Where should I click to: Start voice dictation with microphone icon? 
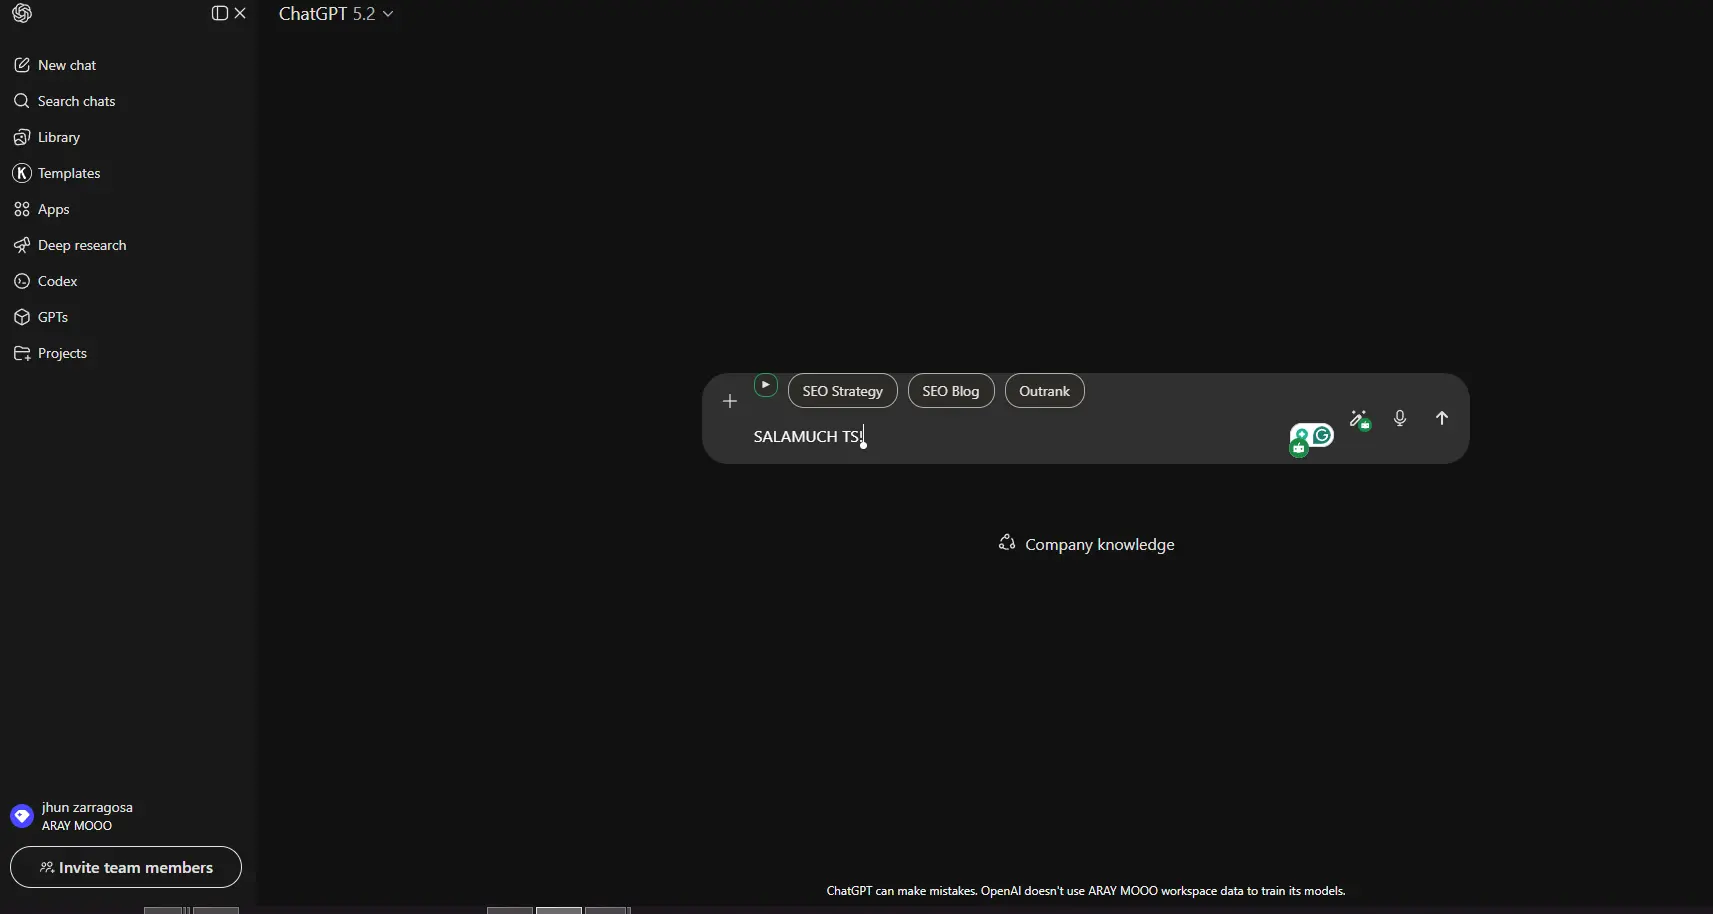pyautogui.click(x=1400, y=418)
